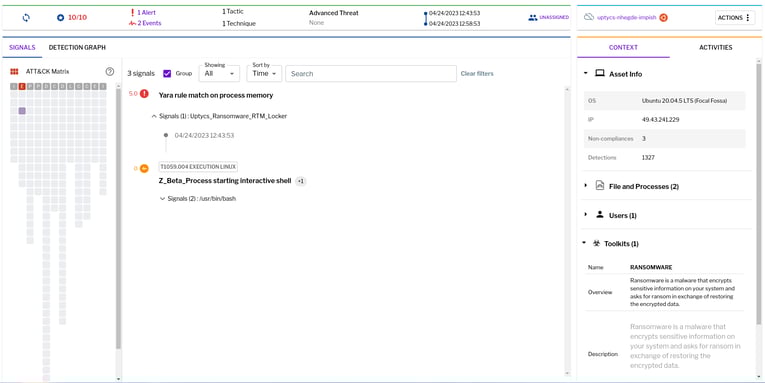Switch to the SIGNALS tab
Image resolution: width=765 pixels, height=383 pixels.
pyautogui.click(x=22, y=47)
